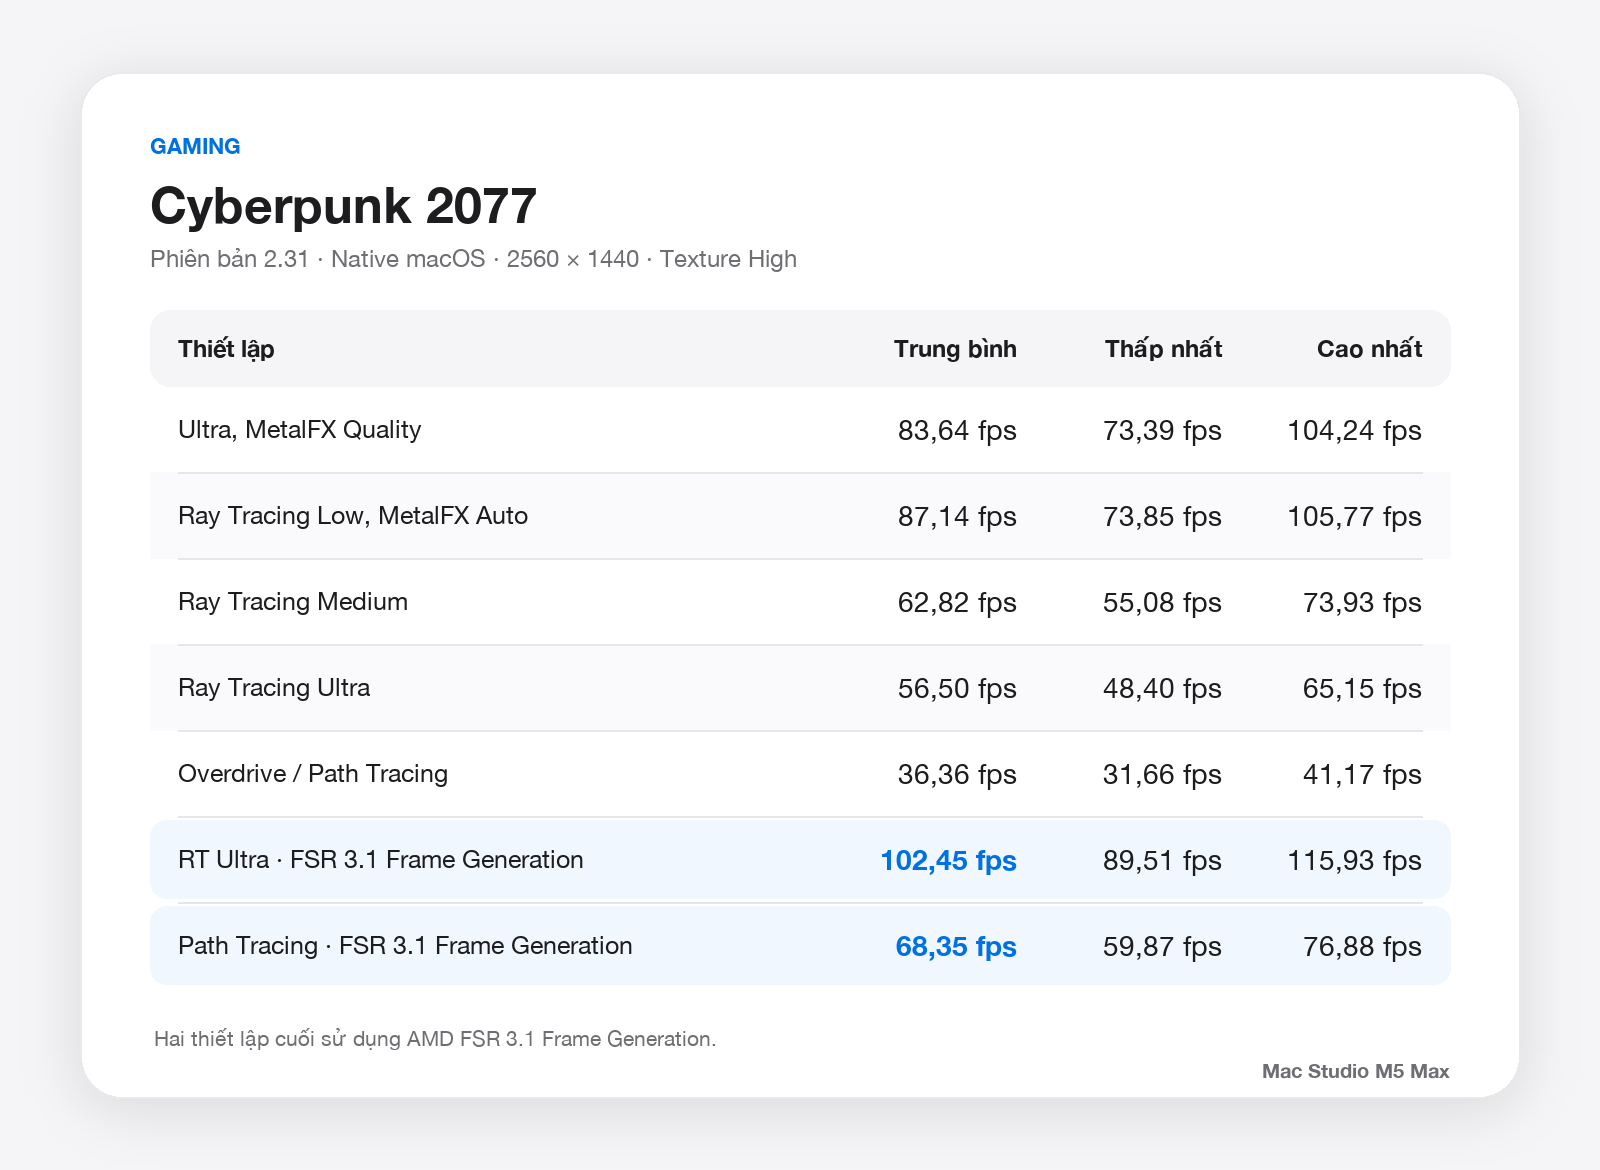Click the 89,51 fps minimum value
Image resolution: width=1600 pixels, height=1170 pixels.
click(x=1162, y=860)
